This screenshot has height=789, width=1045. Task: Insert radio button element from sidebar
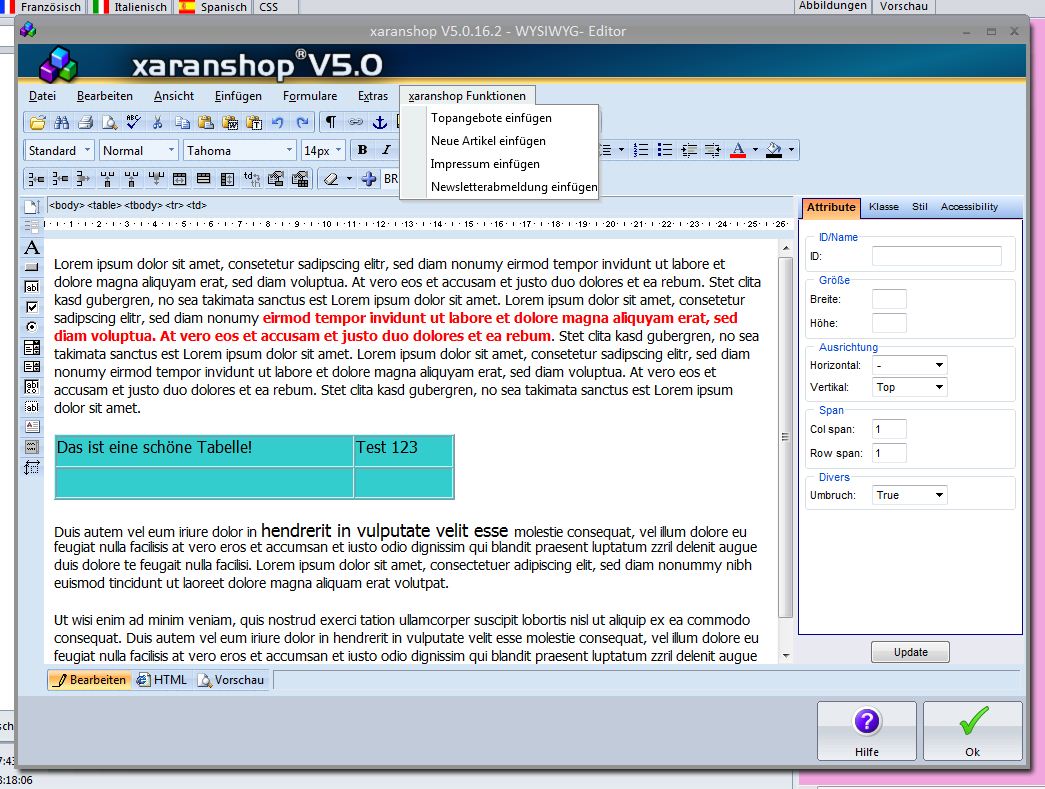coord(31,327)
